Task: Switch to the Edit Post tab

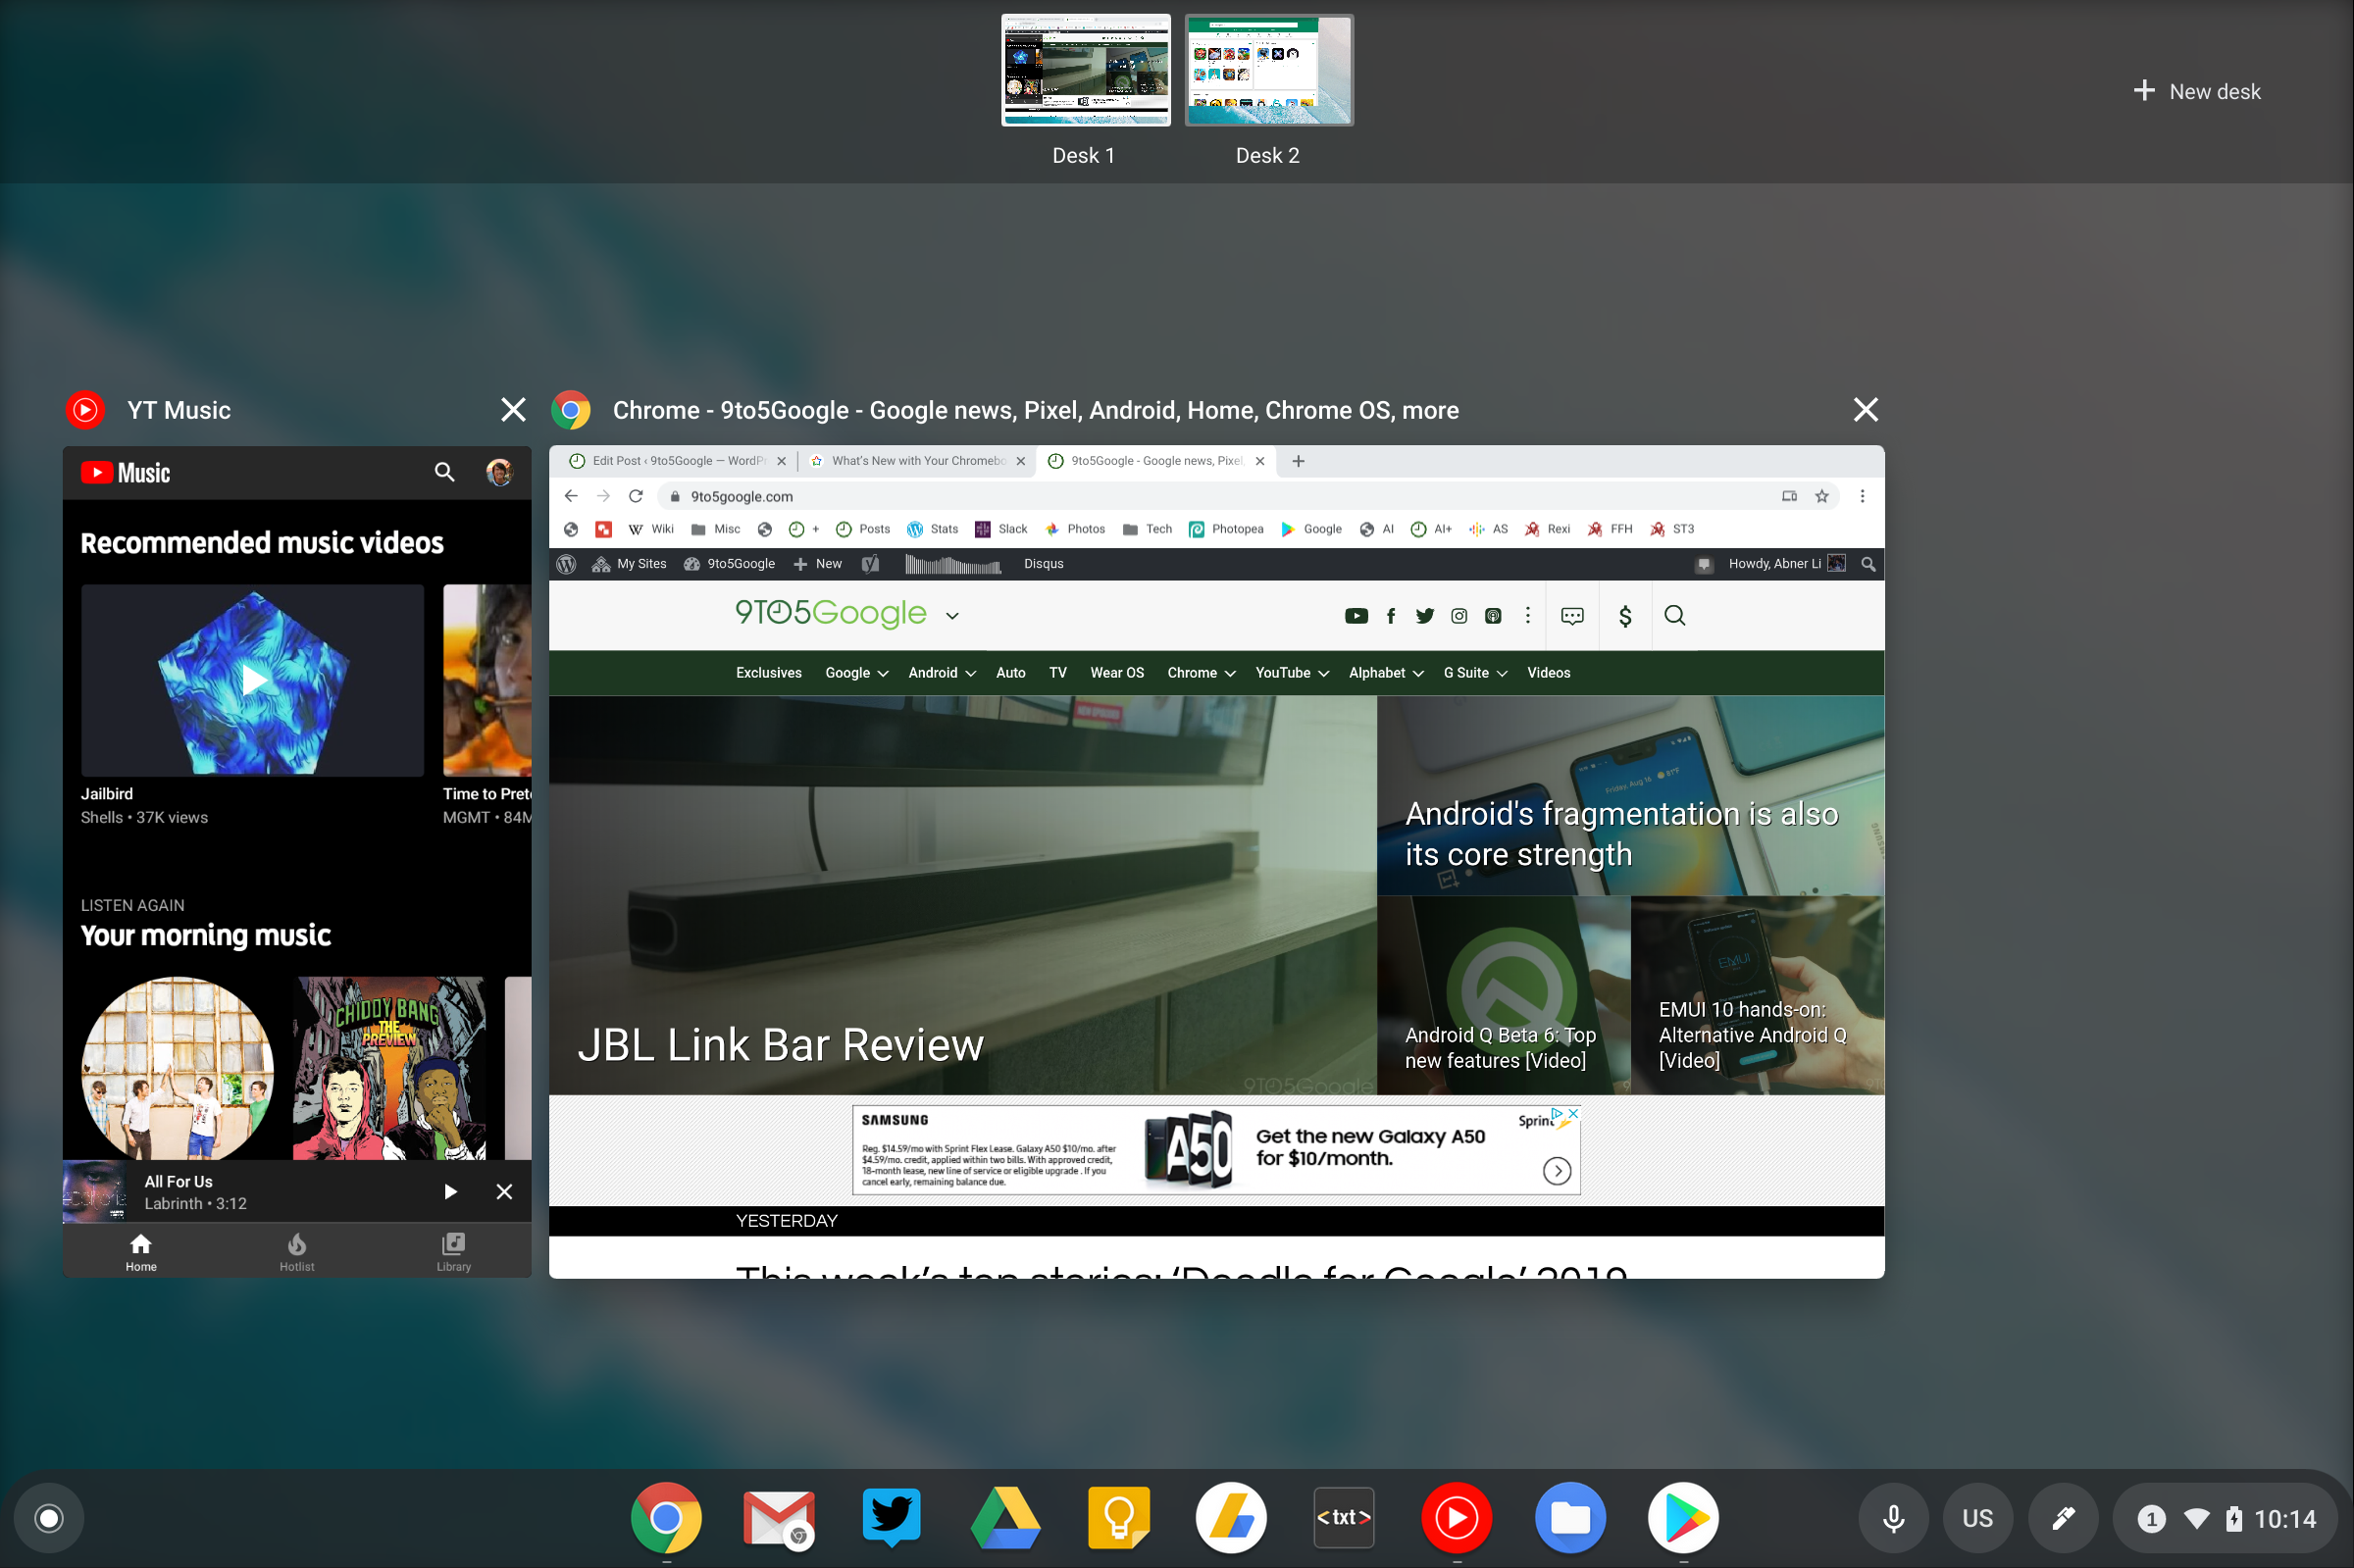Action: (x=675, y=461)
